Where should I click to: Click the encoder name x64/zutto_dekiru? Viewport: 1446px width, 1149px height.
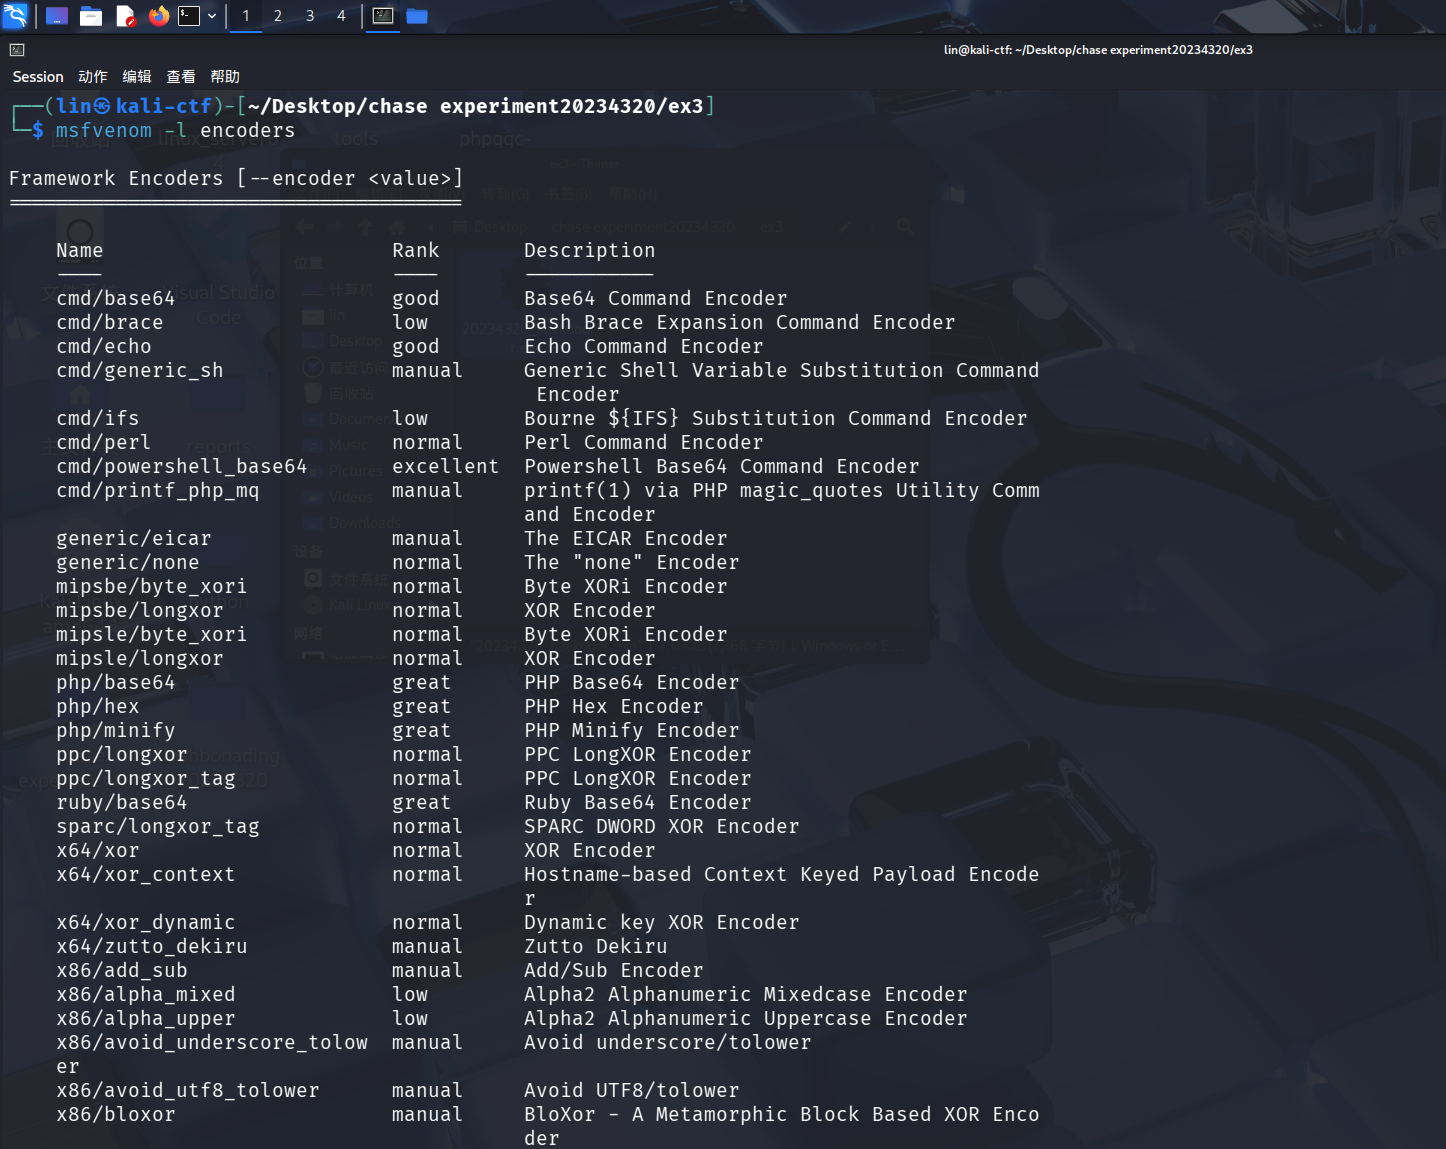click(x=152, y=947)
